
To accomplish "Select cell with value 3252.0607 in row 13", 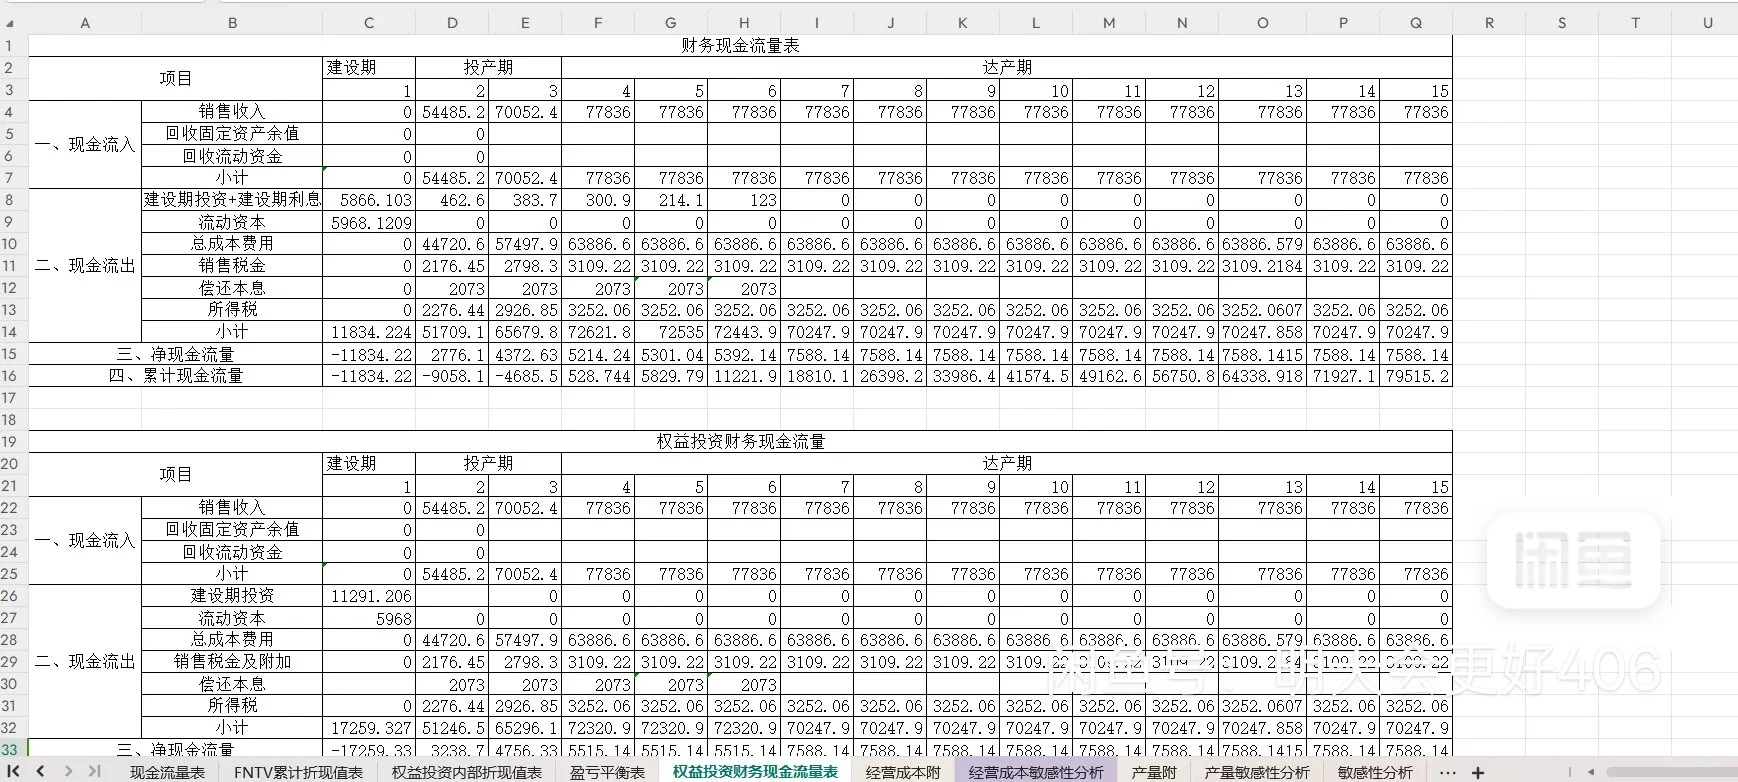I will 1263,310.
